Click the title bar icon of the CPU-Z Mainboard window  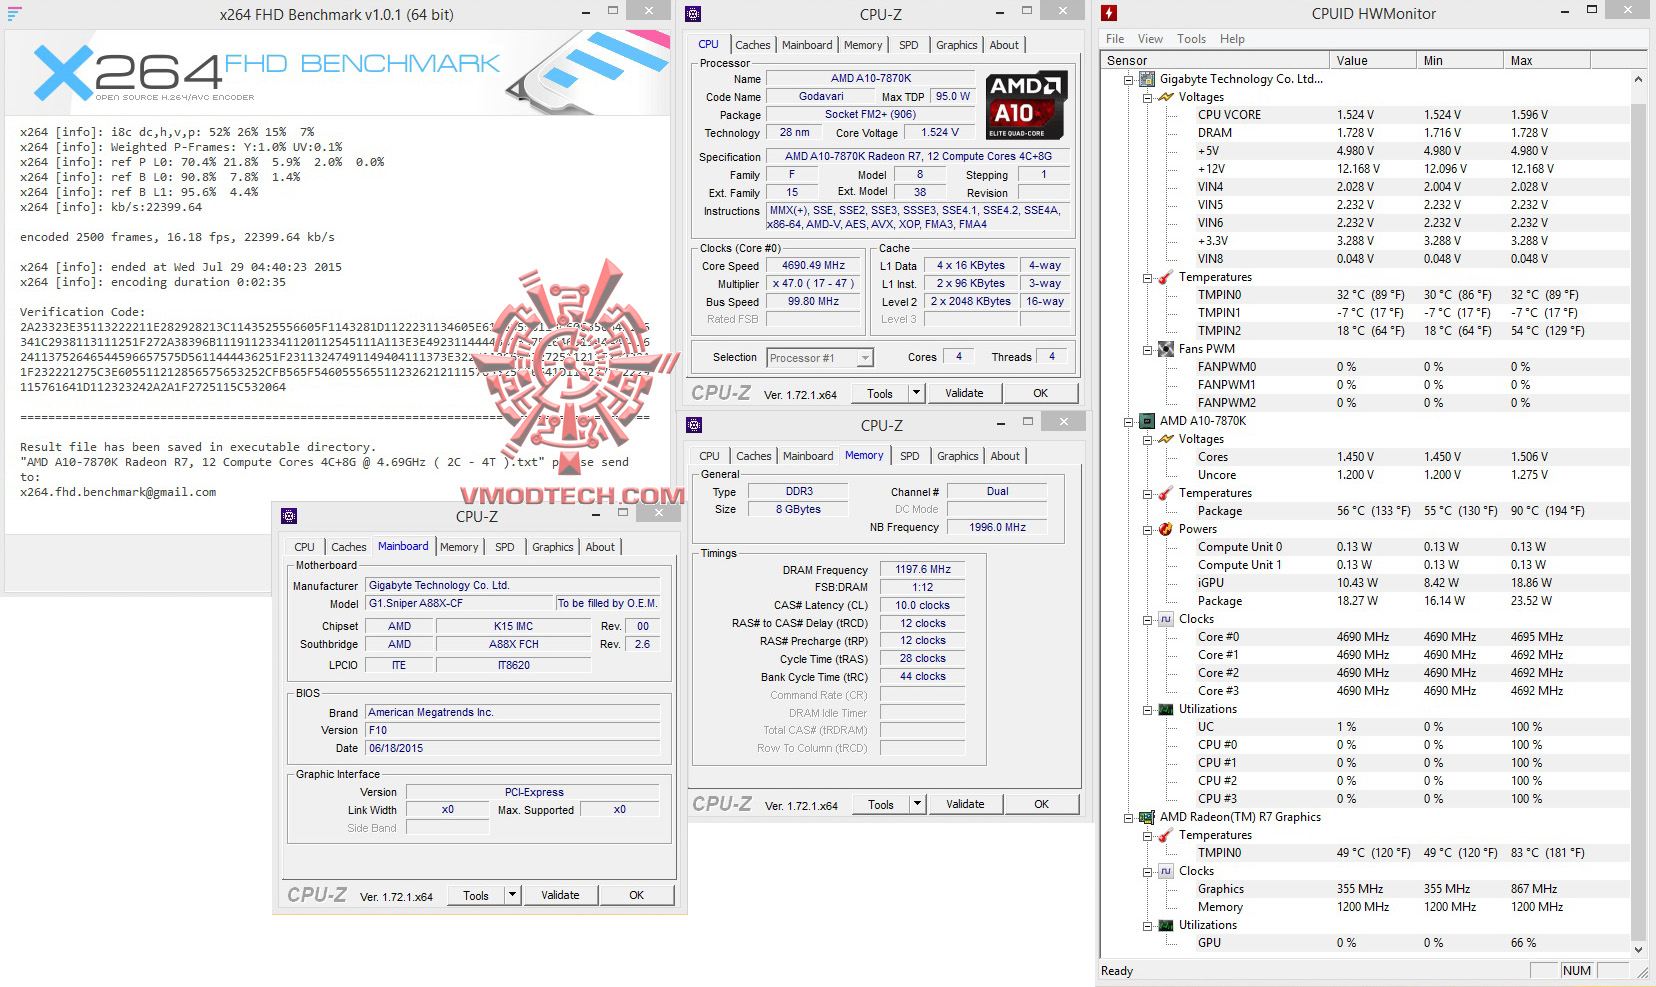(289, 516)
